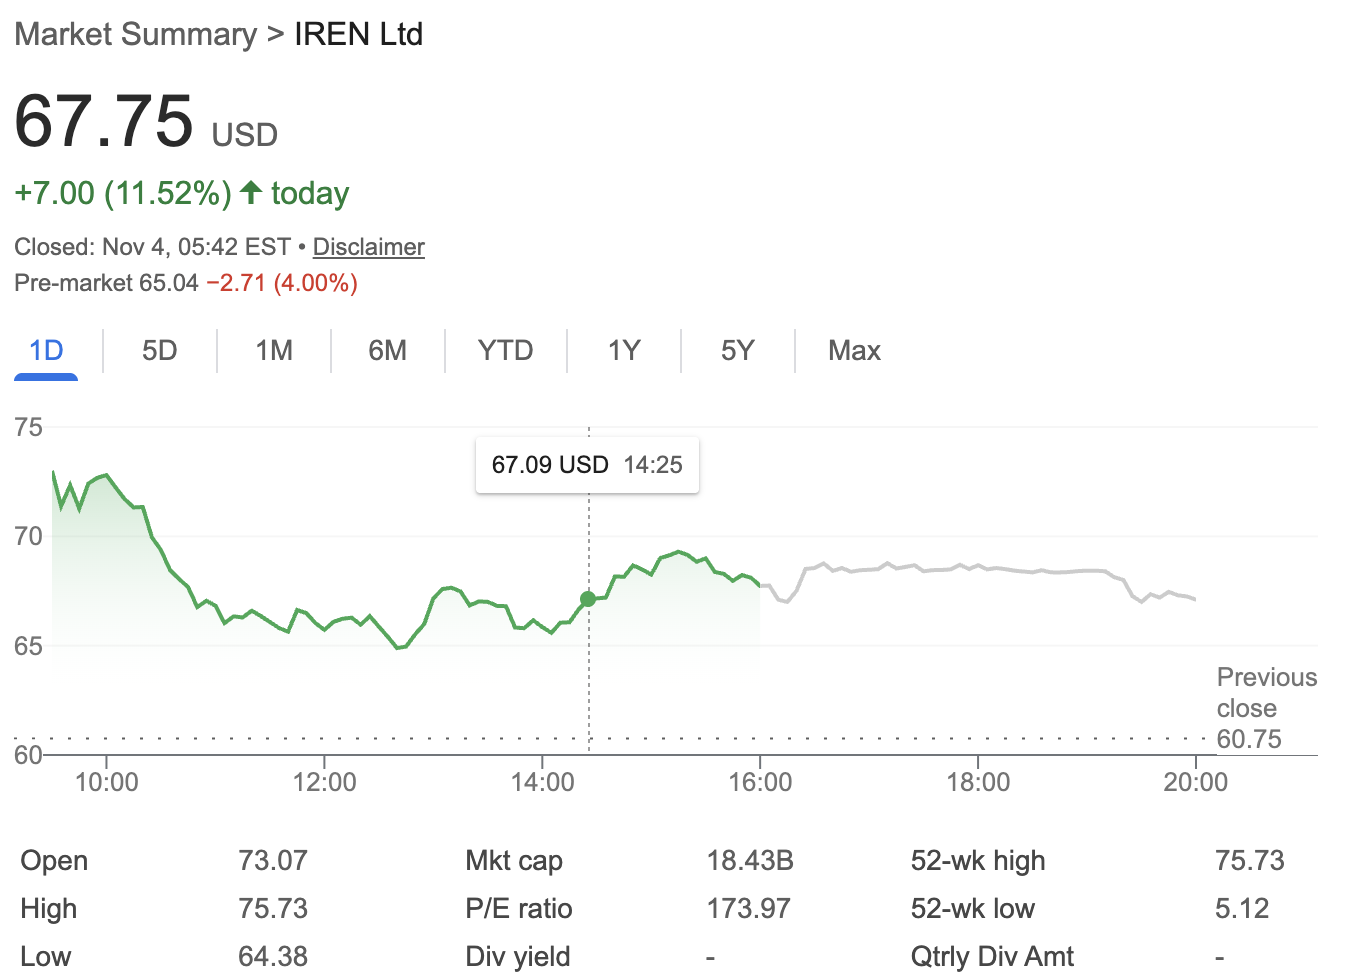Image resolution: width=1372 pixels, height=980 pixels.
Task: Click the Open label
Action: click(x=54, y=861)
